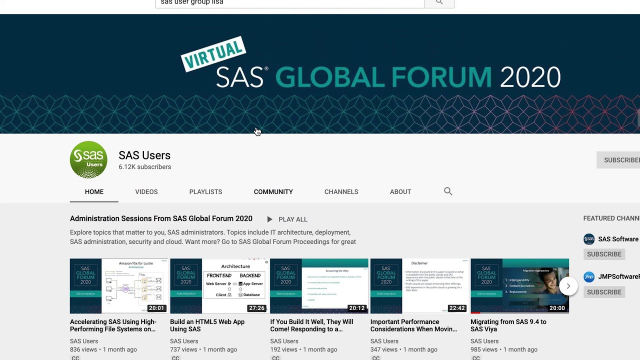Click title Important Performance Considerations When Moving
Image resolution: width=640 pixels, height=360 pixels.
coord(413,325)
